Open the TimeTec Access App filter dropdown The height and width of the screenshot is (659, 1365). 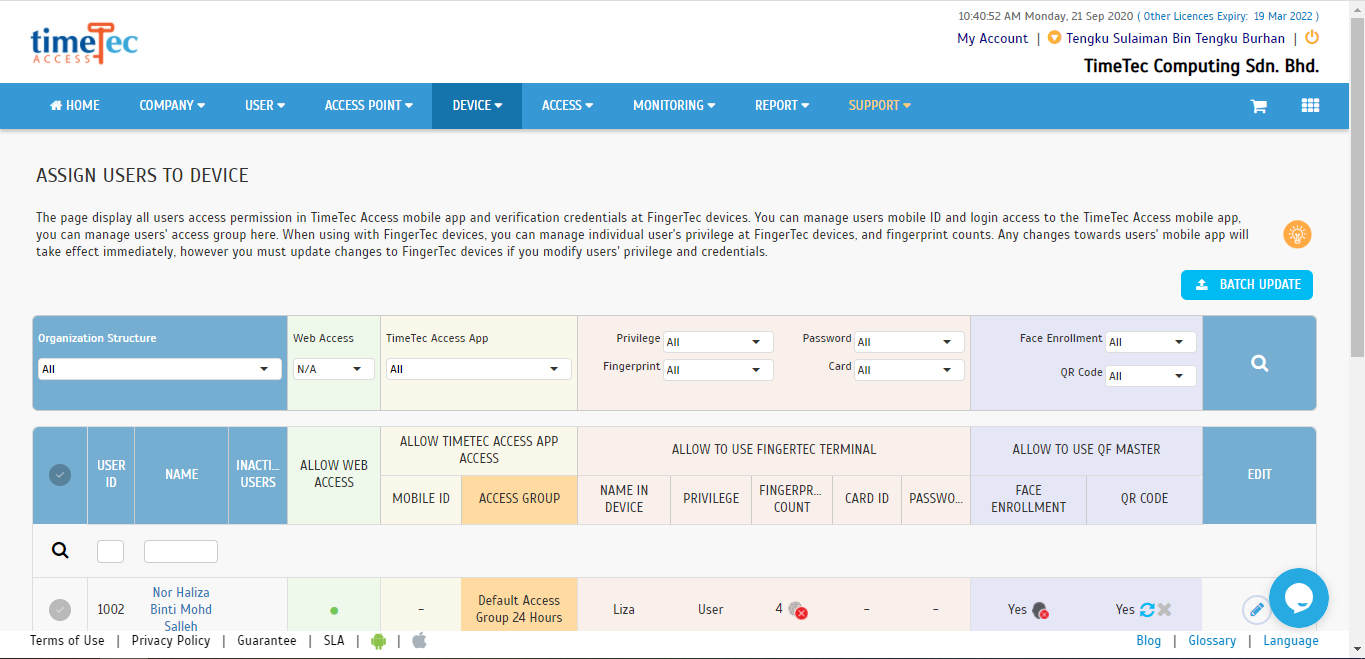pos(479,369)
